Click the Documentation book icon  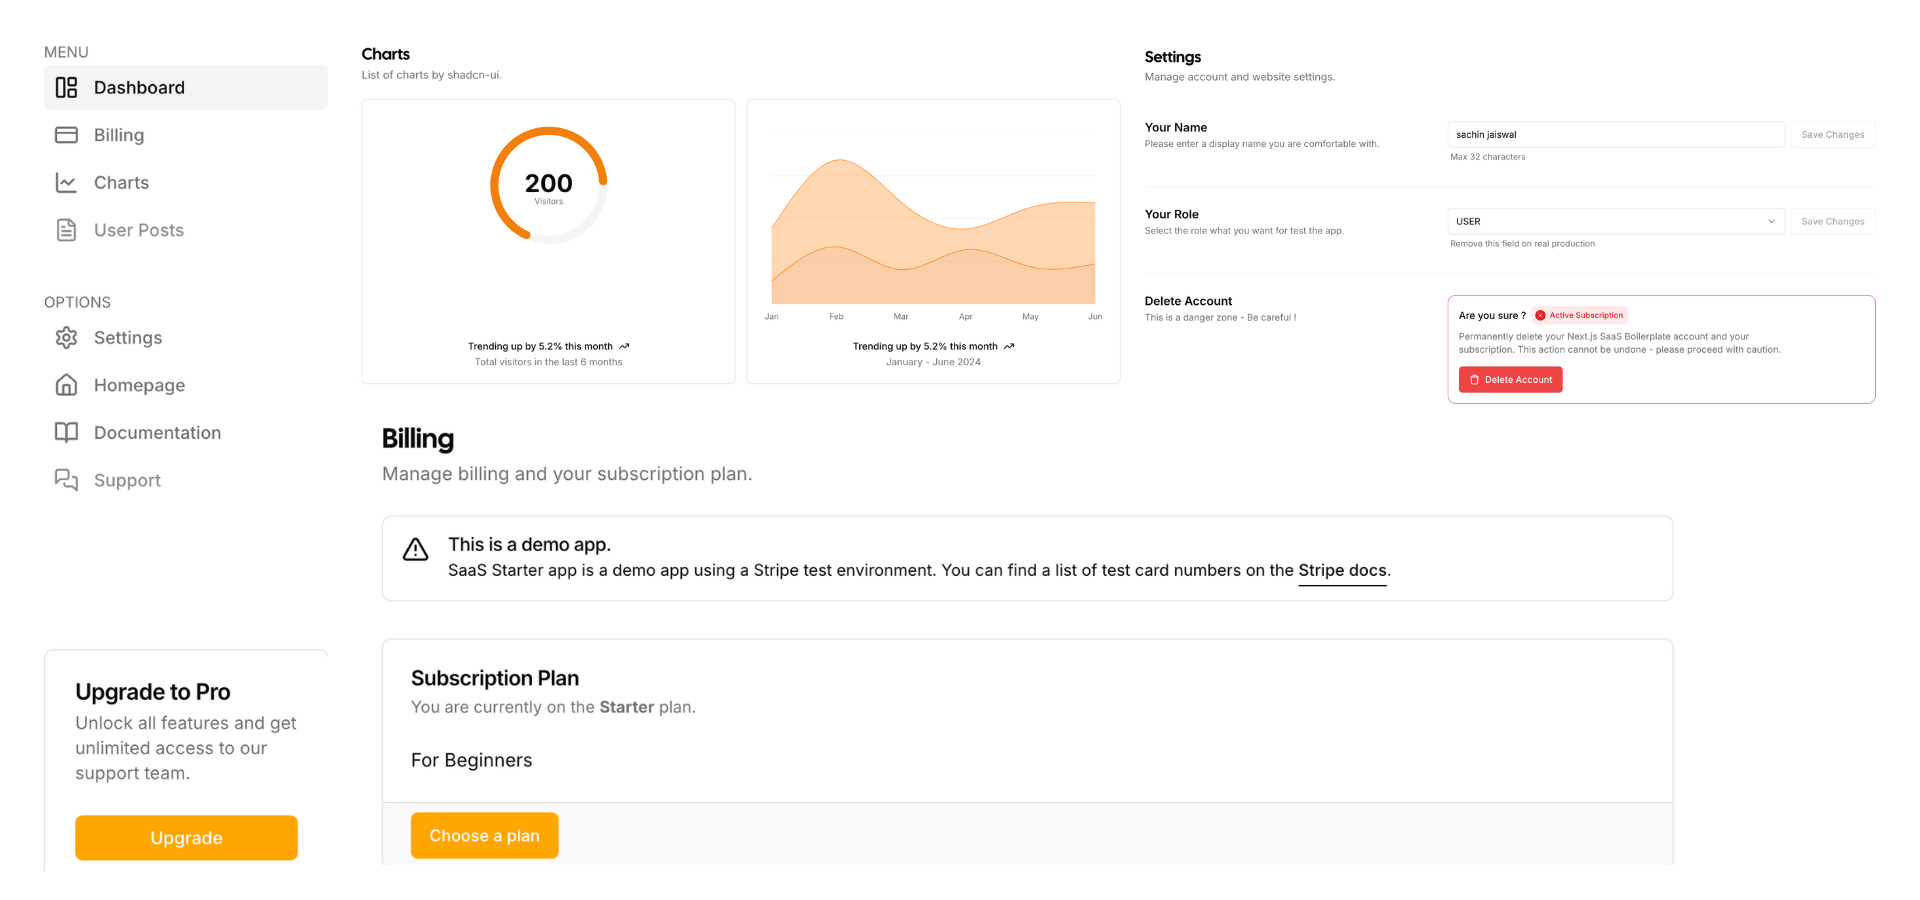click(66, 432)
